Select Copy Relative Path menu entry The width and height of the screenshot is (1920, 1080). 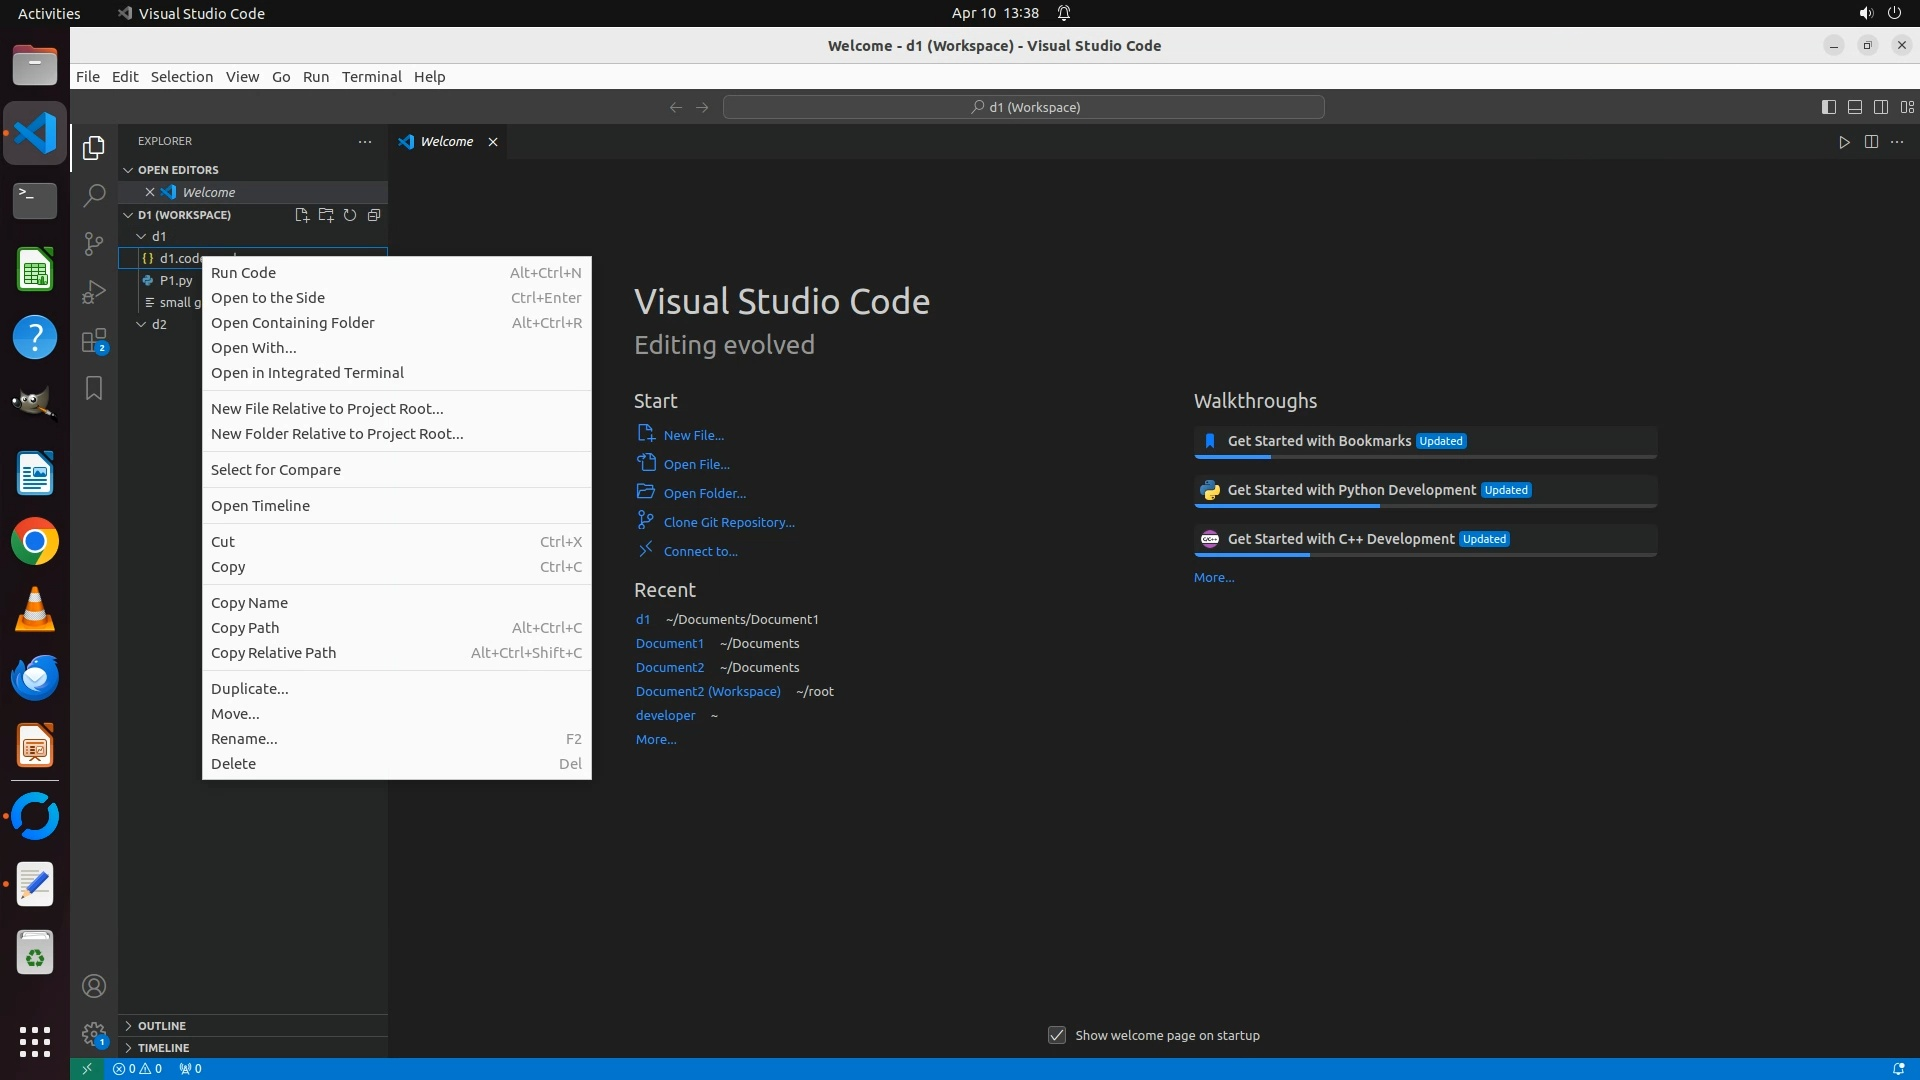tap(273, 653)
